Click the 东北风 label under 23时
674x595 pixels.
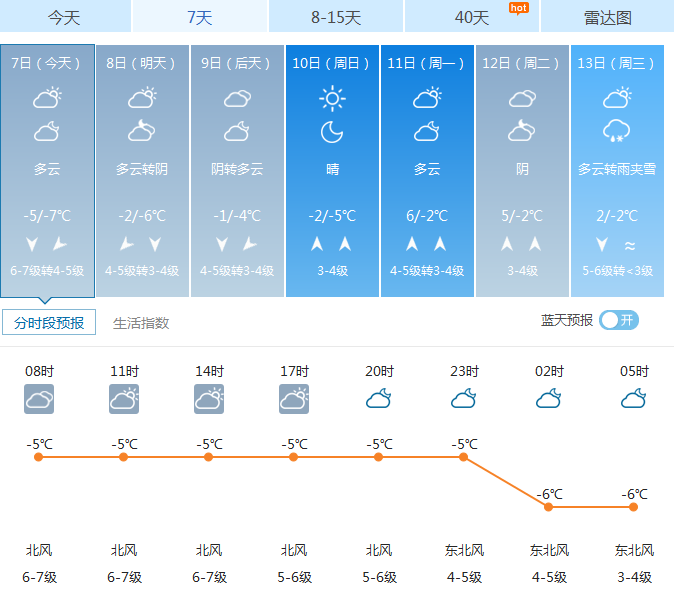point(464,550)
